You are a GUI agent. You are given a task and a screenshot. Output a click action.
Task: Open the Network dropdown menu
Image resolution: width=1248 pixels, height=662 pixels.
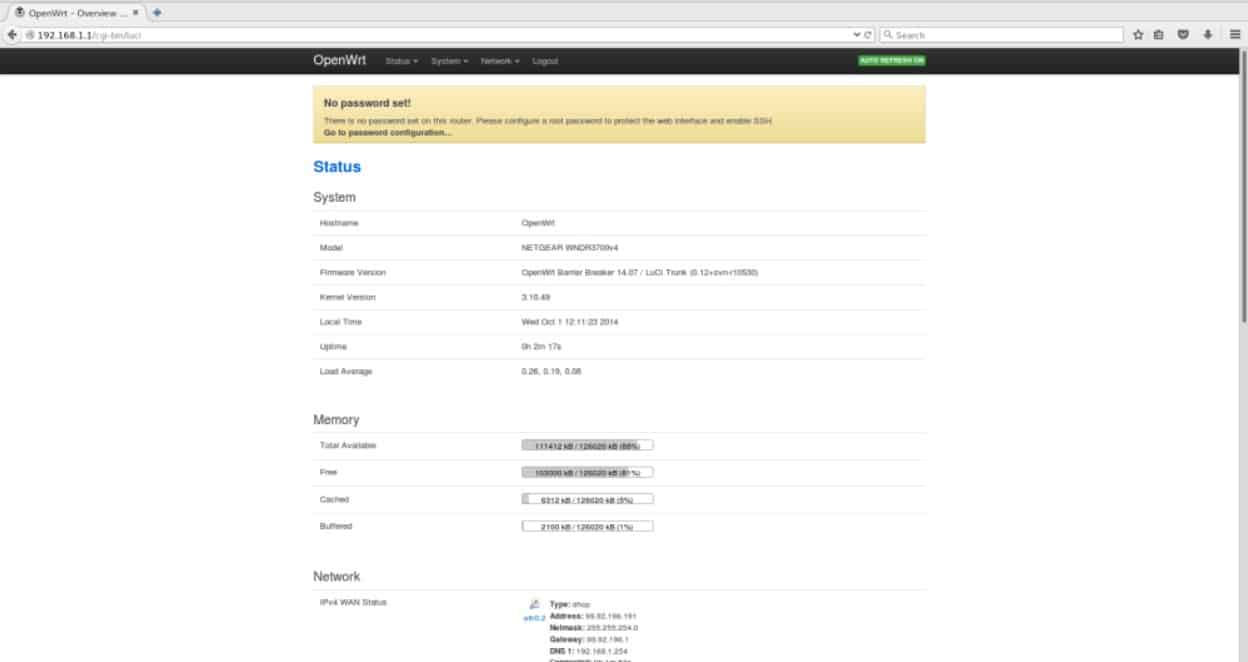pyautogui.click(x=500, y=61)
